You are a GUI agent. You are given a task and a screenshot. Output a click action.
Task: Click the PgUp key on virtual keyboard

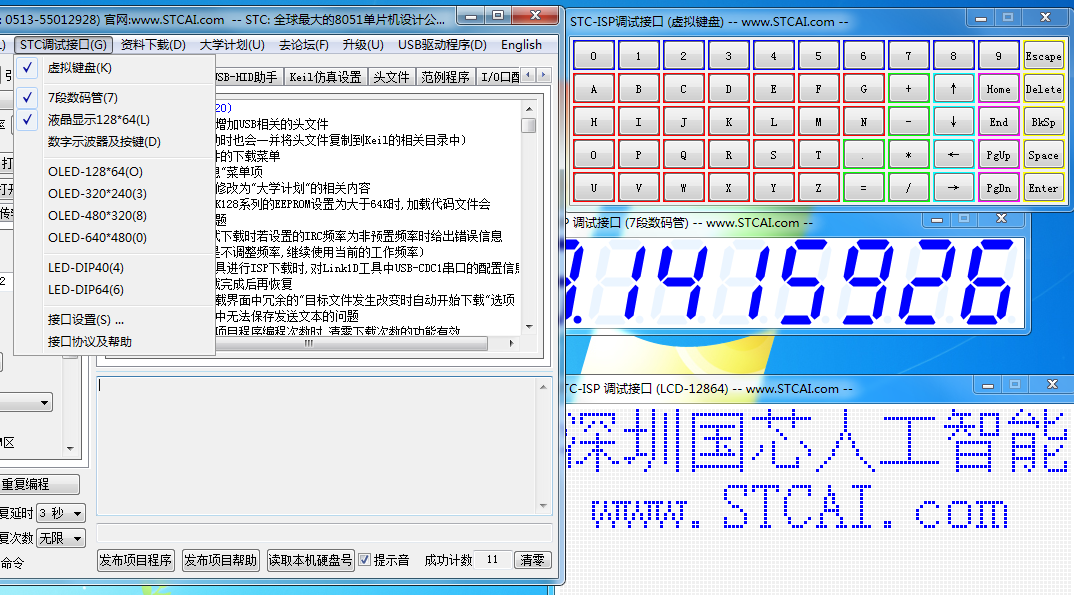tap(998, 155)
